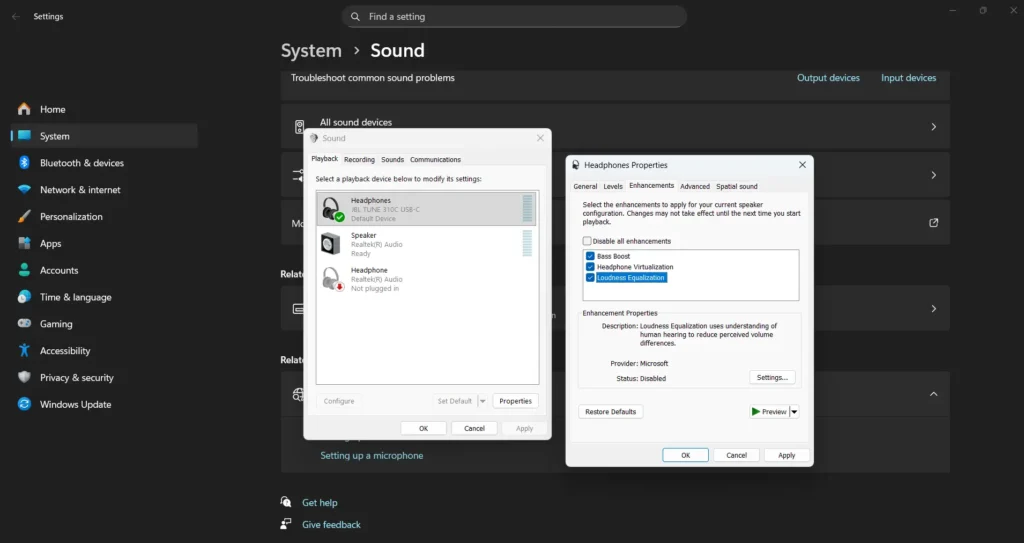Open Time & language icon

[x=24, y=297]
